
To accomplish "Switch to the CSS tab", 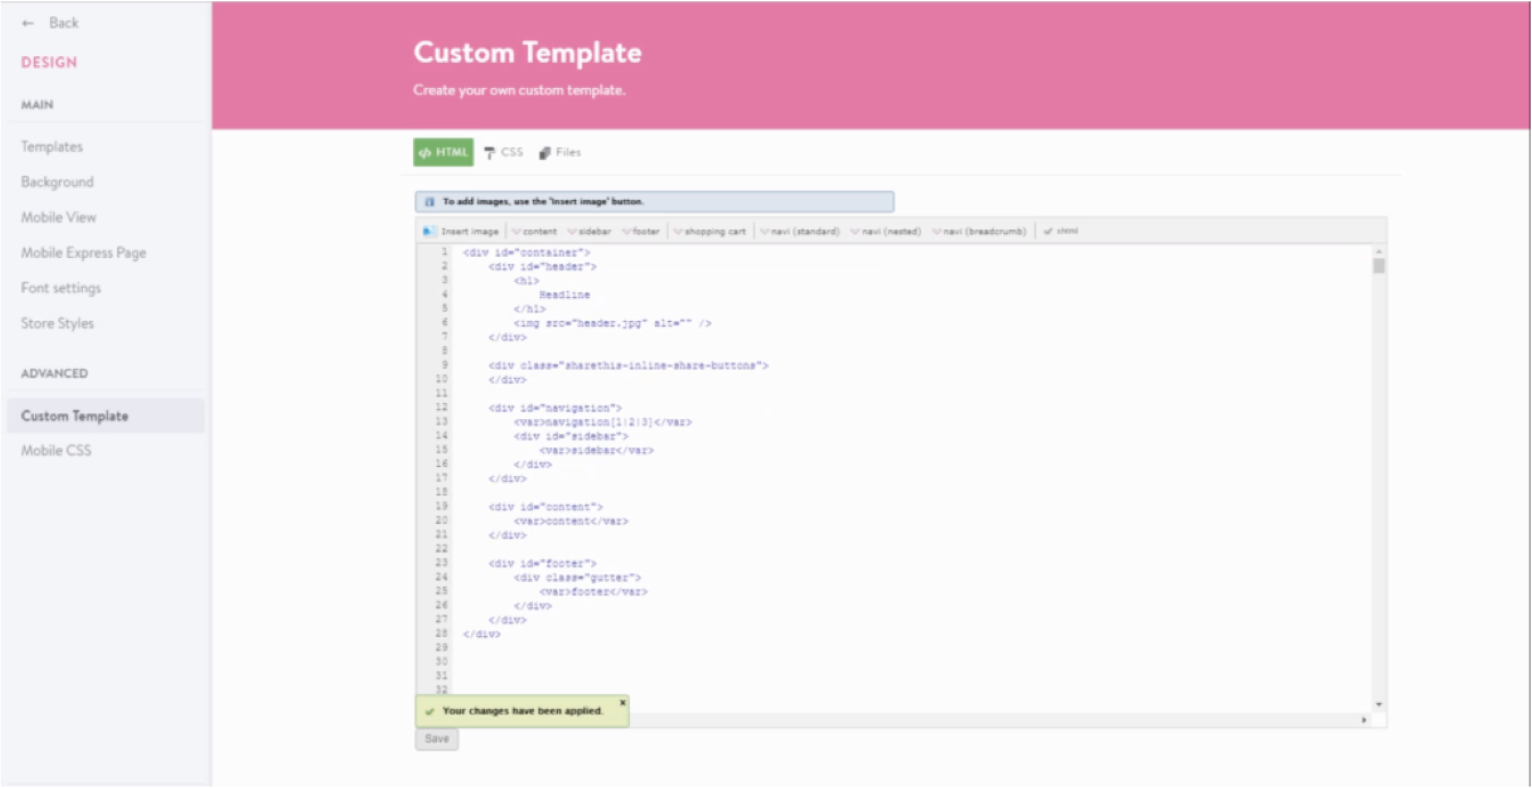I will click(503, 152).
